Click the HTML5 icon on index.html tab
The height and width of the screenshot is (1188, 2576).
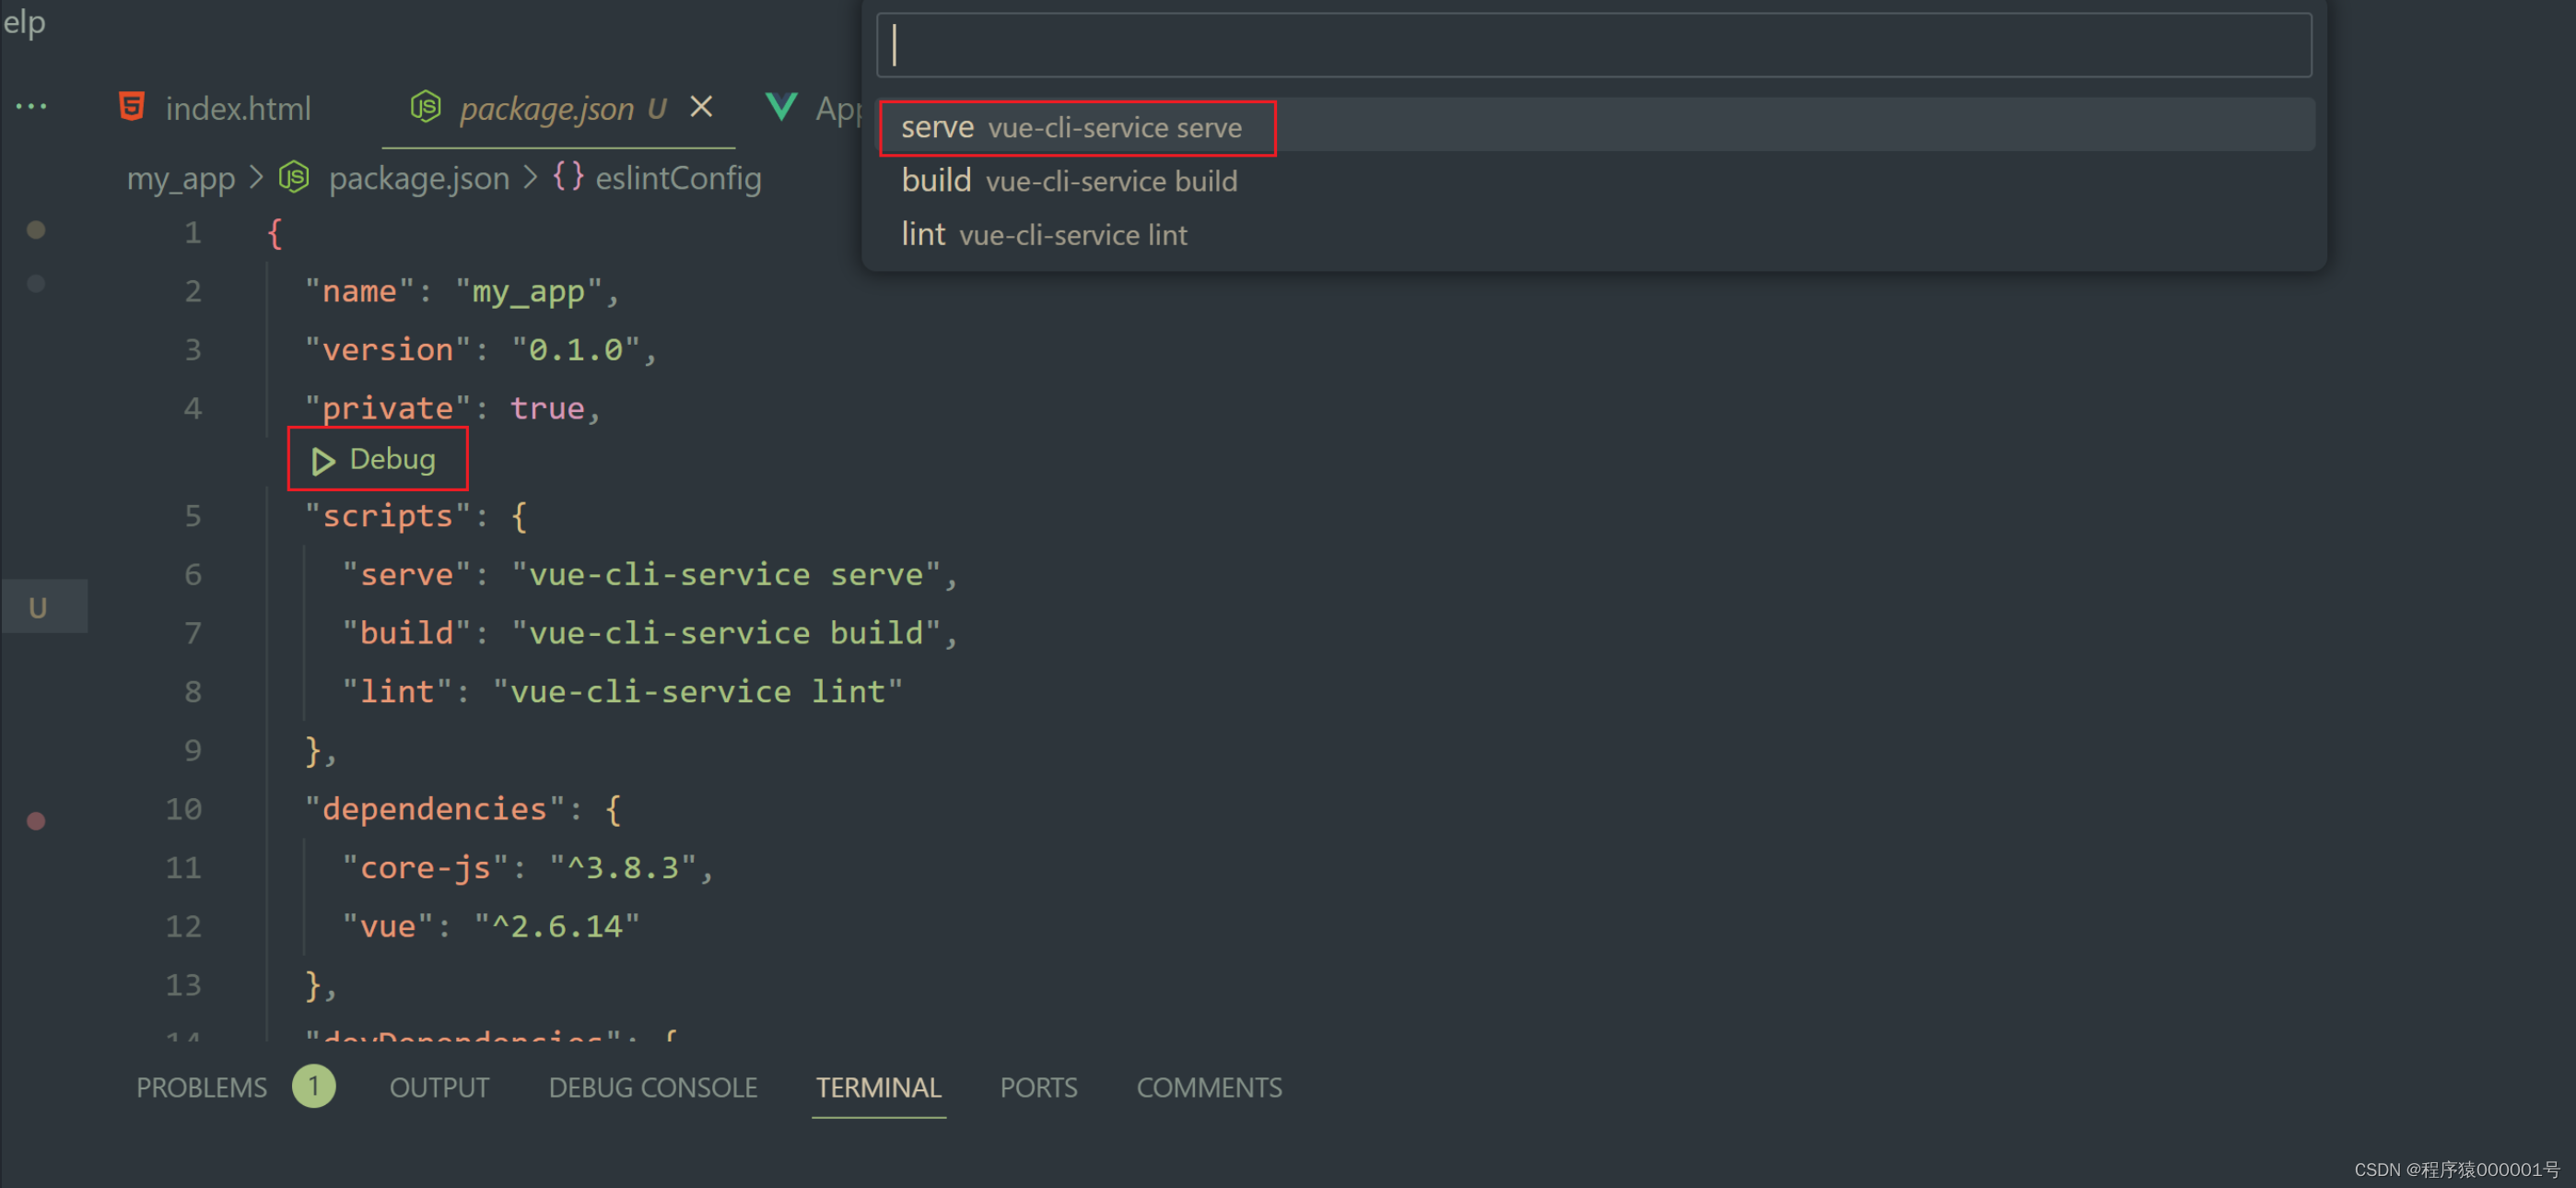pyautogui.click(x=132, y=106)
